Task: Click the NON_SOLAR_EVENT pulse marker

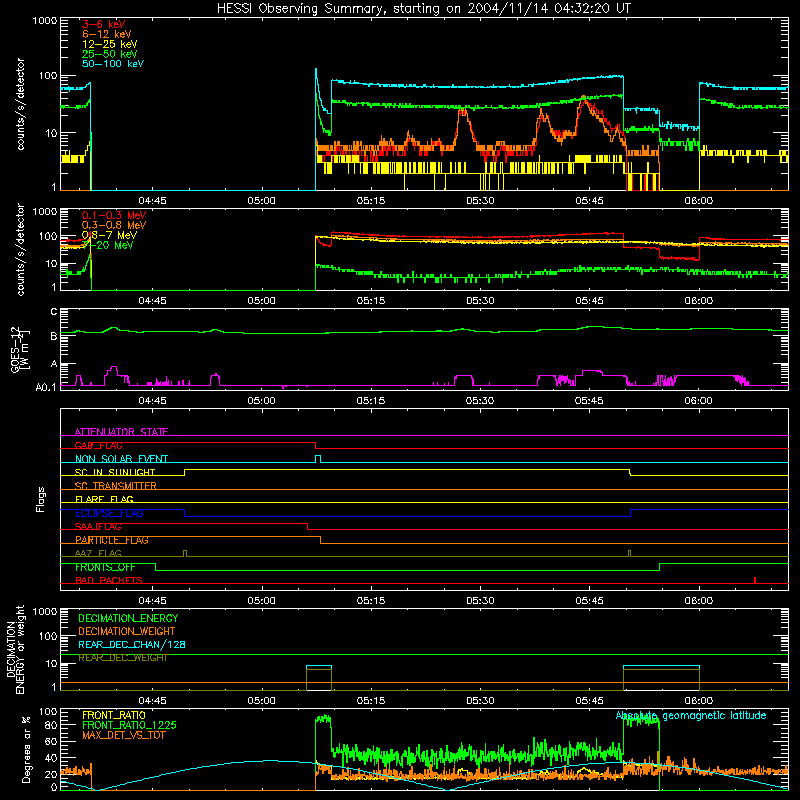Action: click(318, 459)
